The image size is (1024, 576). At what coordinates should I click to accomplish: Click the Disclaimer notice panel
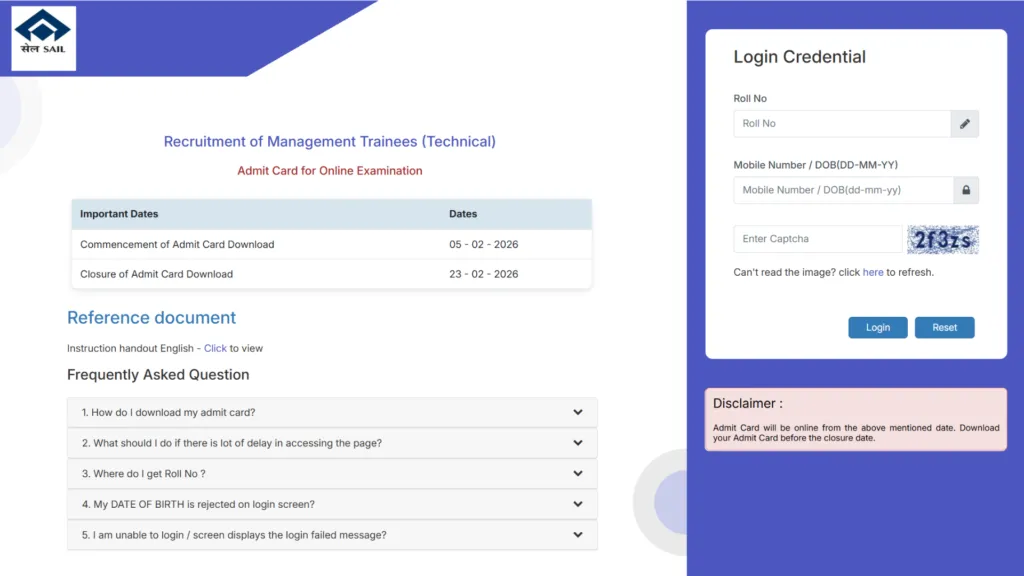coord(856,422)
